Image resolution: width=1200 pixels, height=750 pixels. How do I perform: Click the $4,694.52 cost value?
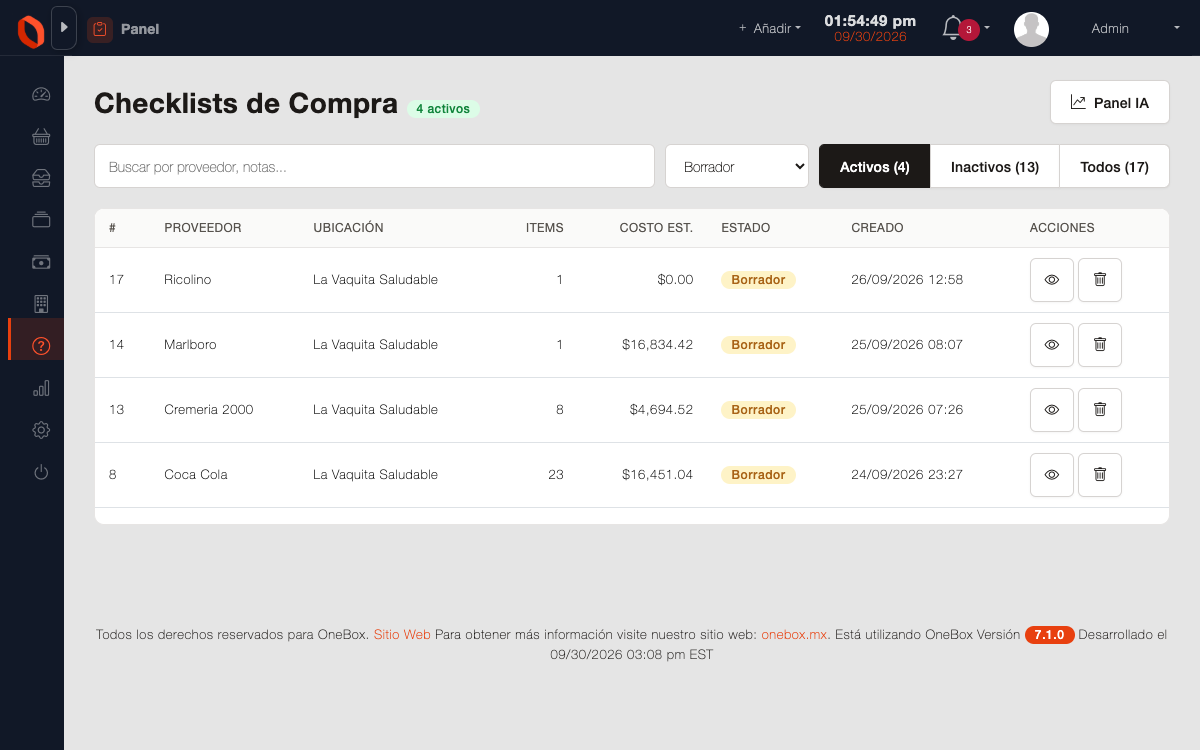661,410
